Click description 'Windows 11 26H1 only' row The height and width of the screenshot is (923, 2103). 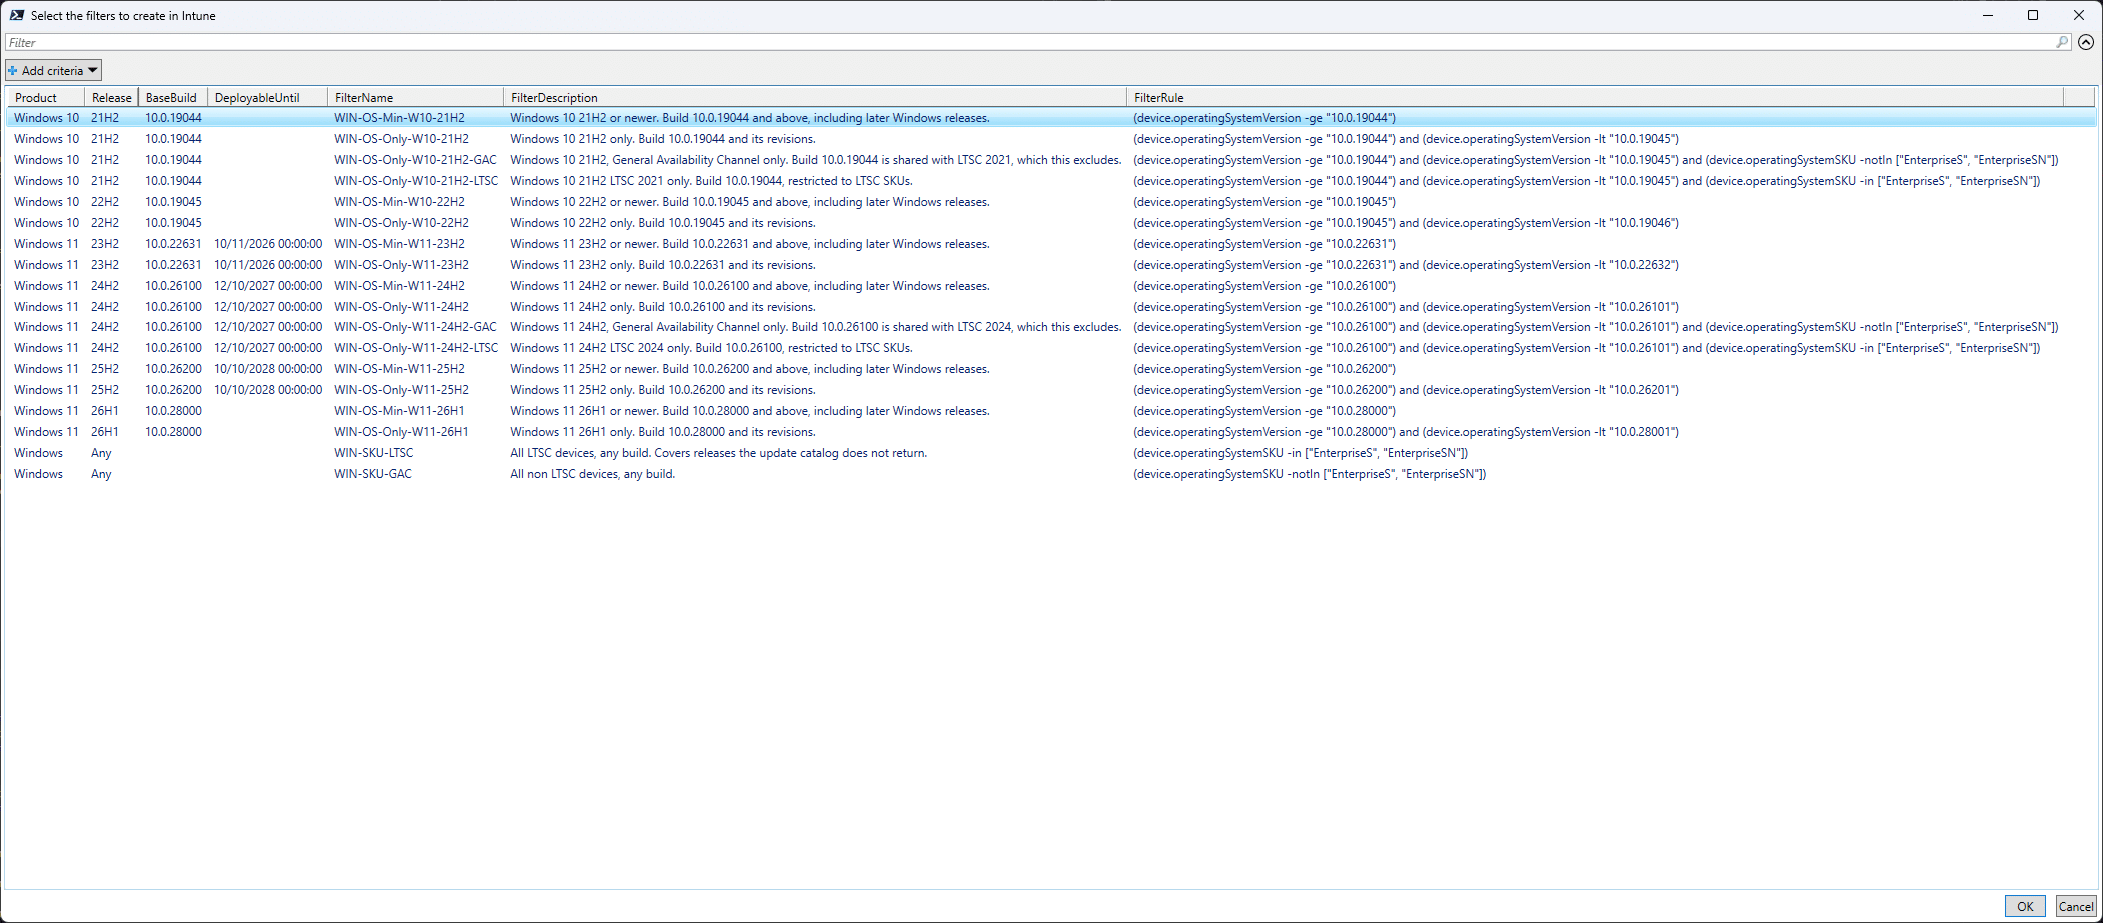point(663,432)
